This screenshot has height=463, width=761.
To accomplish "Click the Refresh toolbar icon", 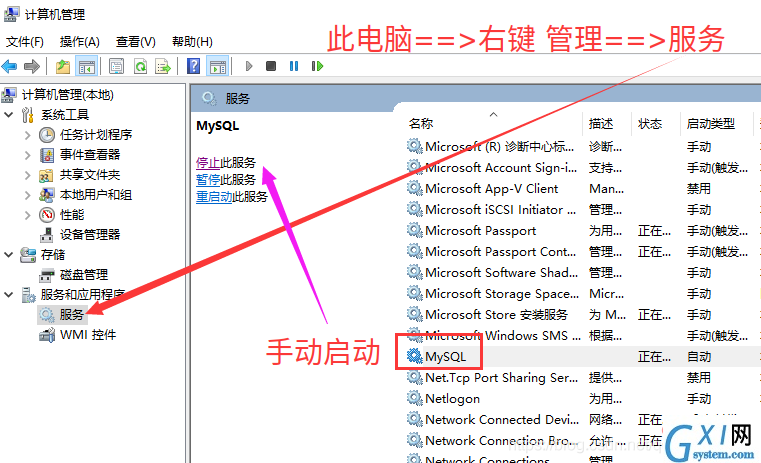I will (x=140, y=66).
